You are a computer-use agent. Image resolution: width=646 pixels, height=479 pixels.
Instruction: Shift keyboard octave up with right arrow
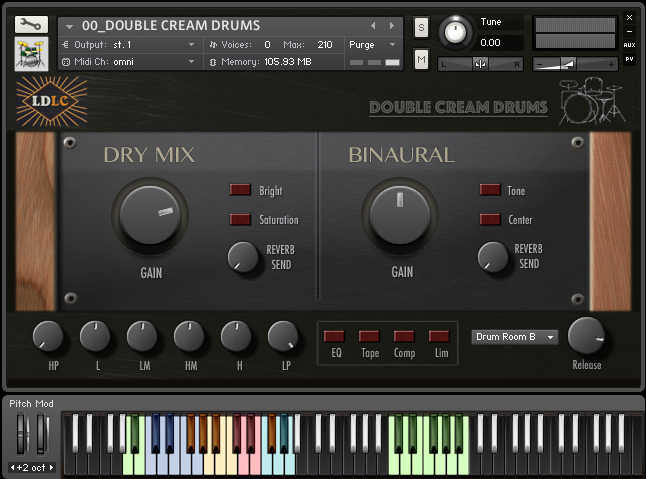pos(51,467)
